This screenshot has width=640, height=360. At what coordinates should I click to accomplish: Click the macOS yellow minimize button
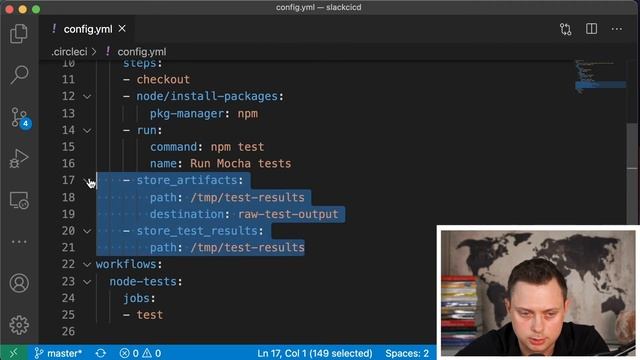tap(22, 9)
